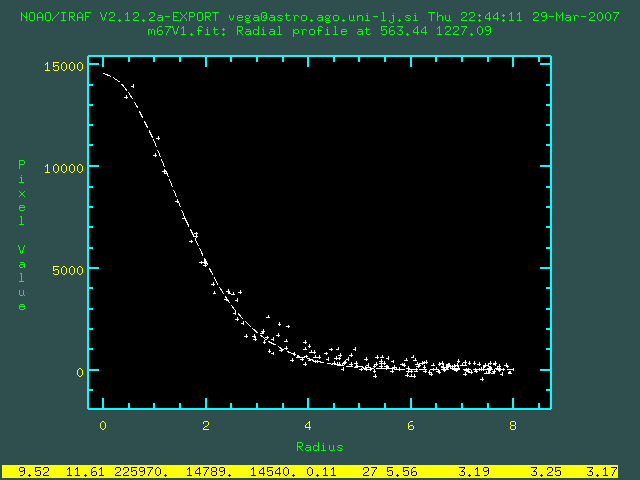
Task: Click the x-axis tick label 4
Action: pos(308,426)
